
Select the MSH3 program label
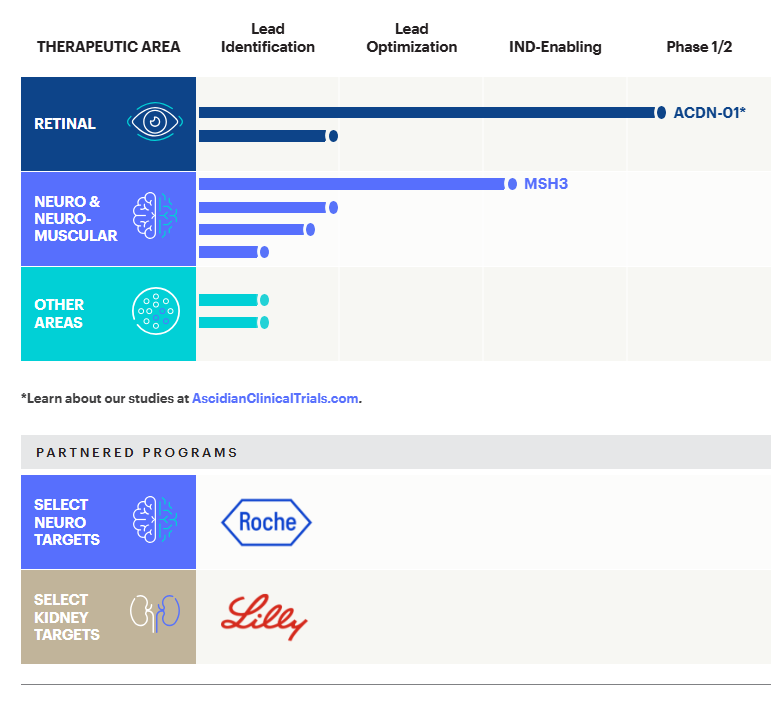pos(546,184)
